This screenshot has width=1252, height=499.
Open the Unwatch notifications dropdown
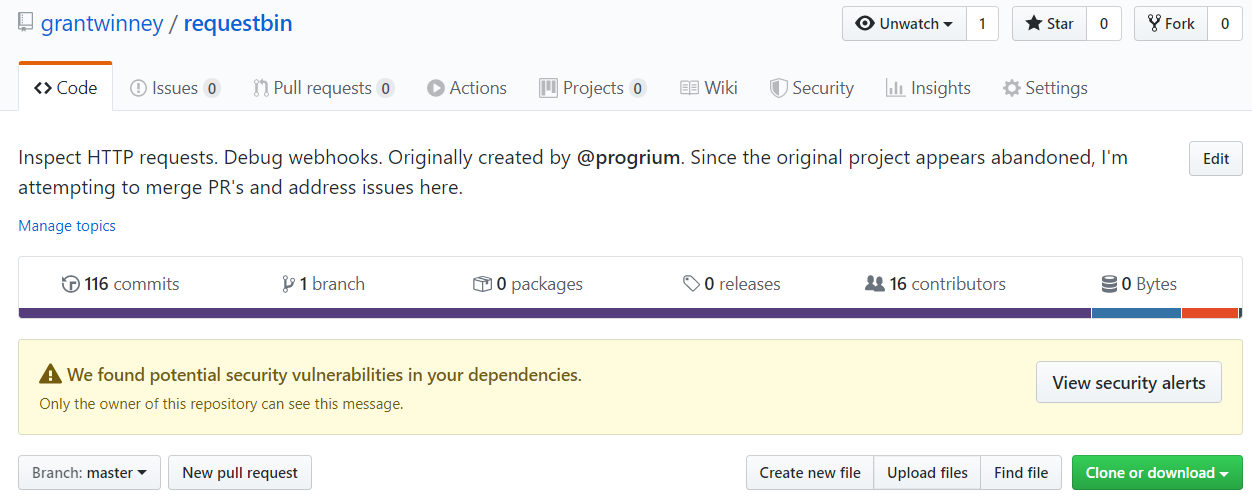904,24
